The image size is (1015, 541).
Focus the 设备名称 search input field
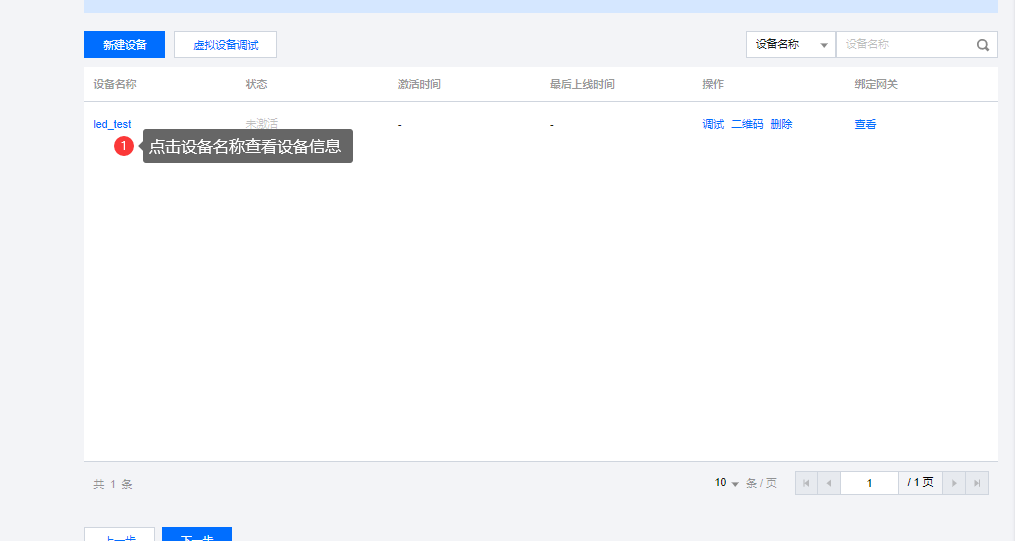click(x=904, y=45)
